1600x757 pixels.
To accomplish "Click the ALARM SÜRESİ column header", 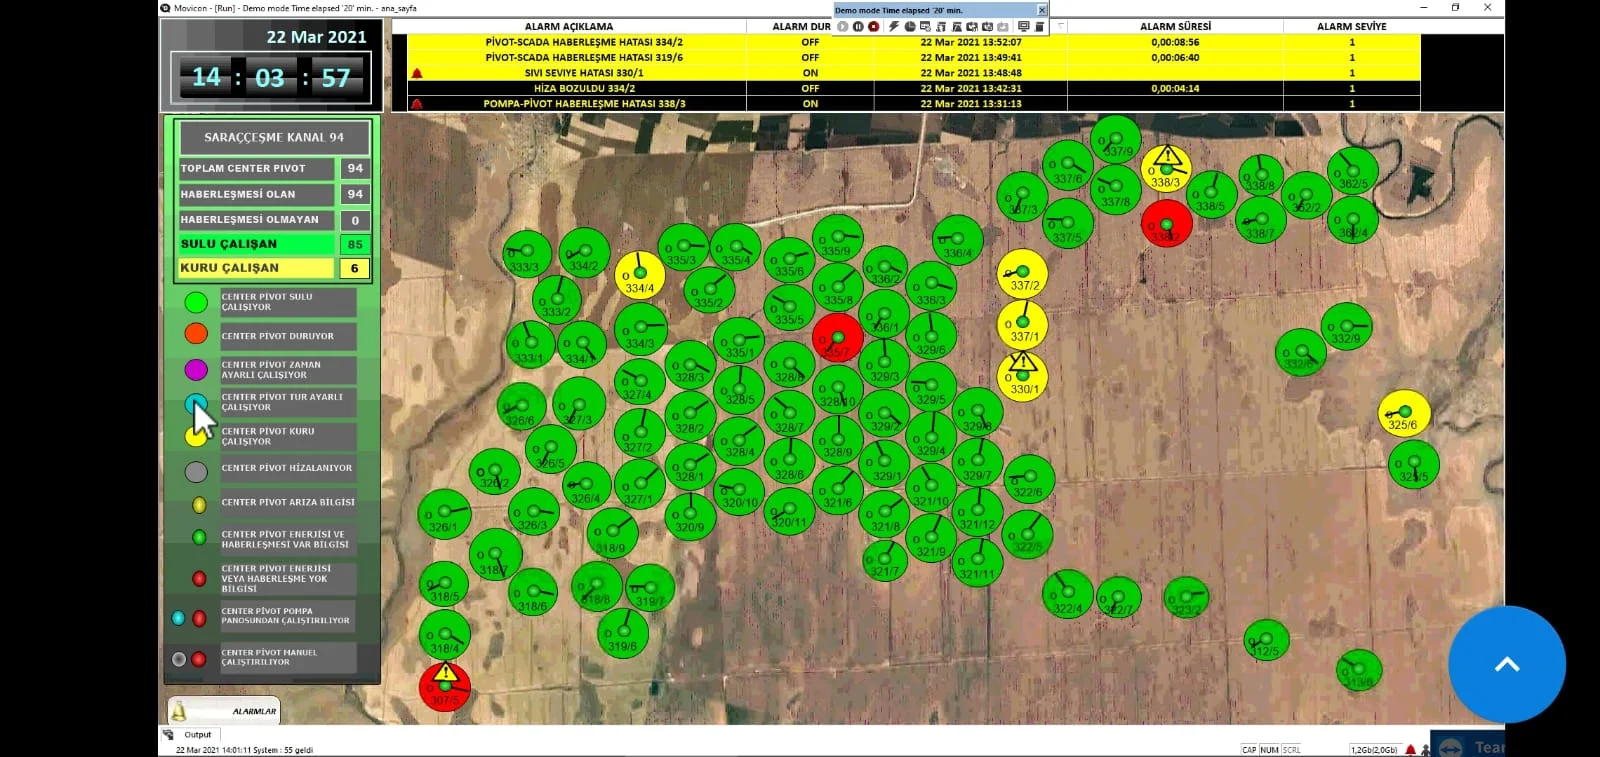I will [1175, 27].
